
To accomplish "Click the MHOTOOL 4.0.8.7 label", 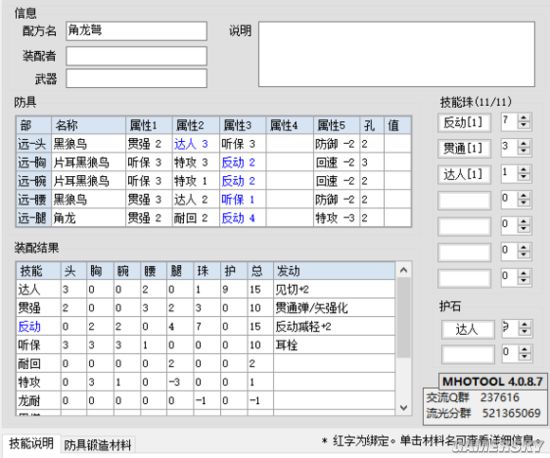I will pos(492,381).
